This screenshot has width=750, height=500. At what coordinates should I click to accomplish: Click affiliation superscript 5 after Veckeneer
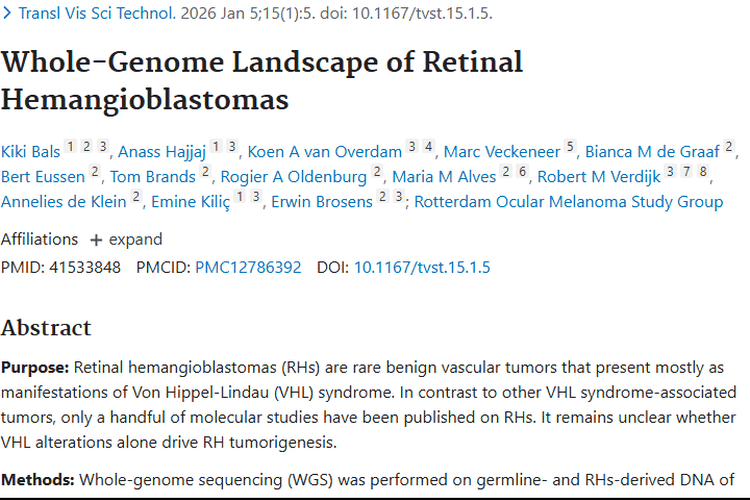coord(570,148)
